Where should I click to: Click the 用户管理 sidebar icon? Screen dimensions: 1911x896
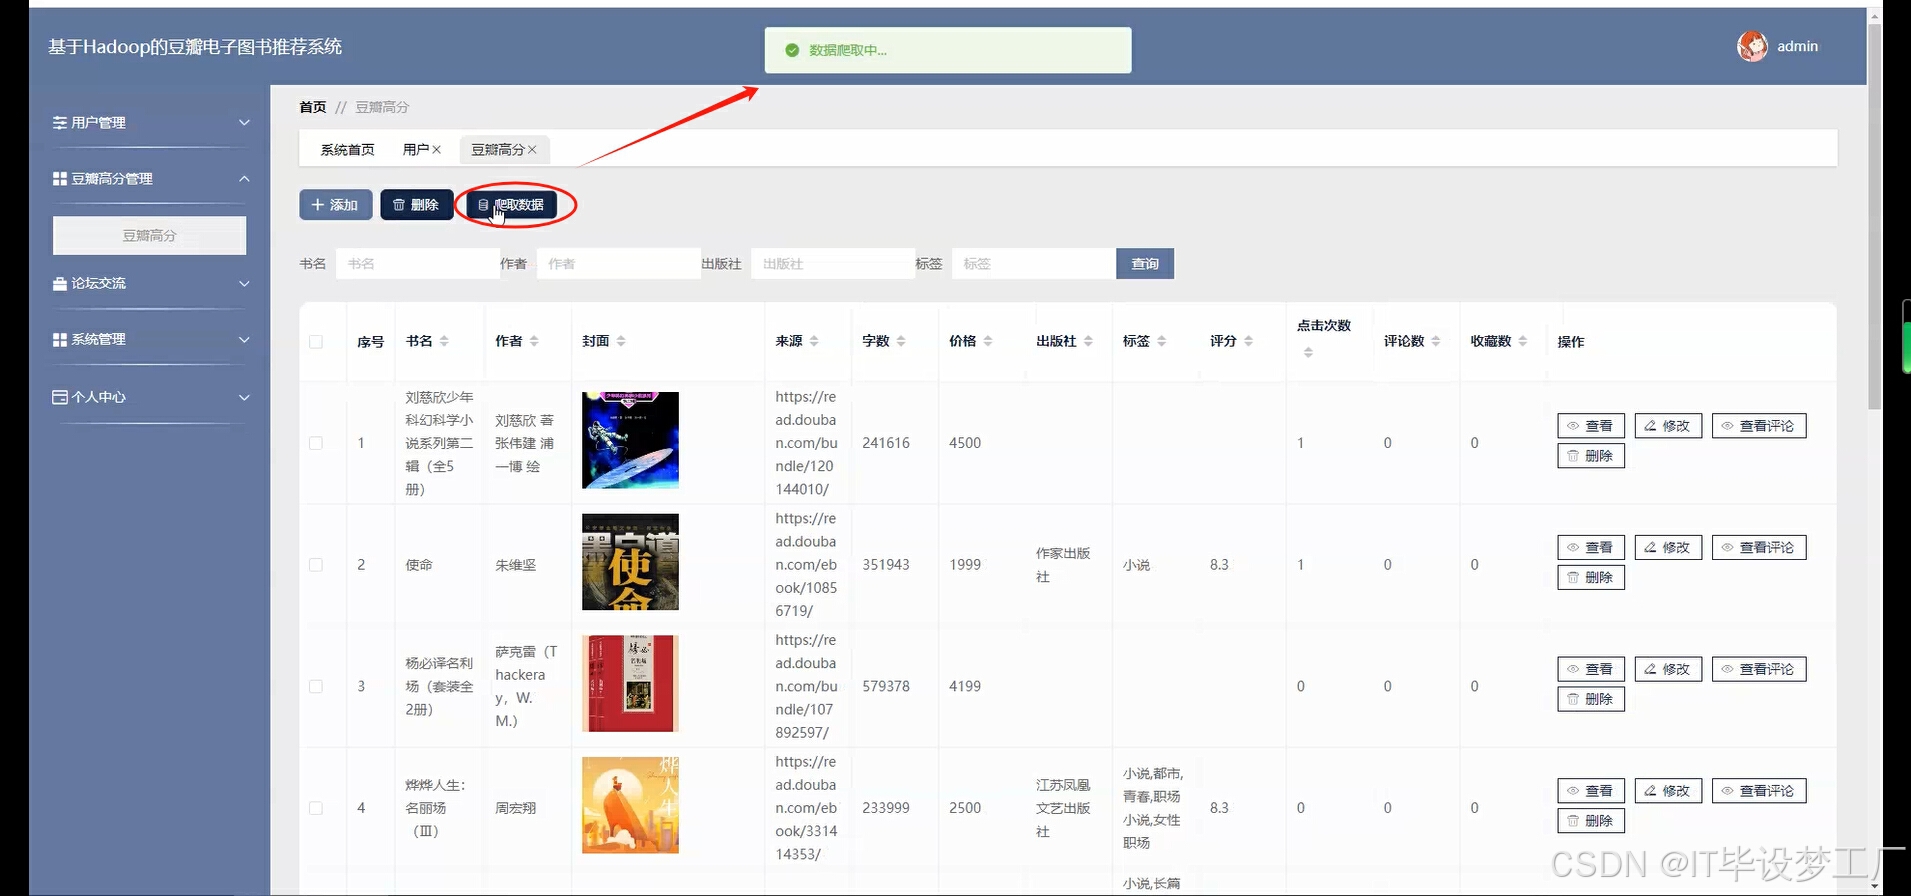pos(60,122)
